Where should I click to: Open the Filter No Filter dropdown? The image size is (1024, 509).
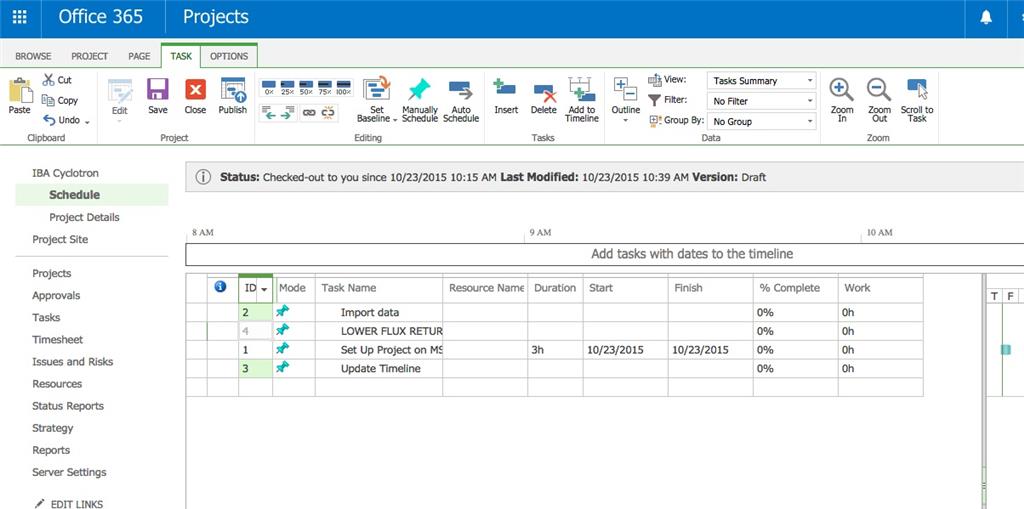click(762, 101)
